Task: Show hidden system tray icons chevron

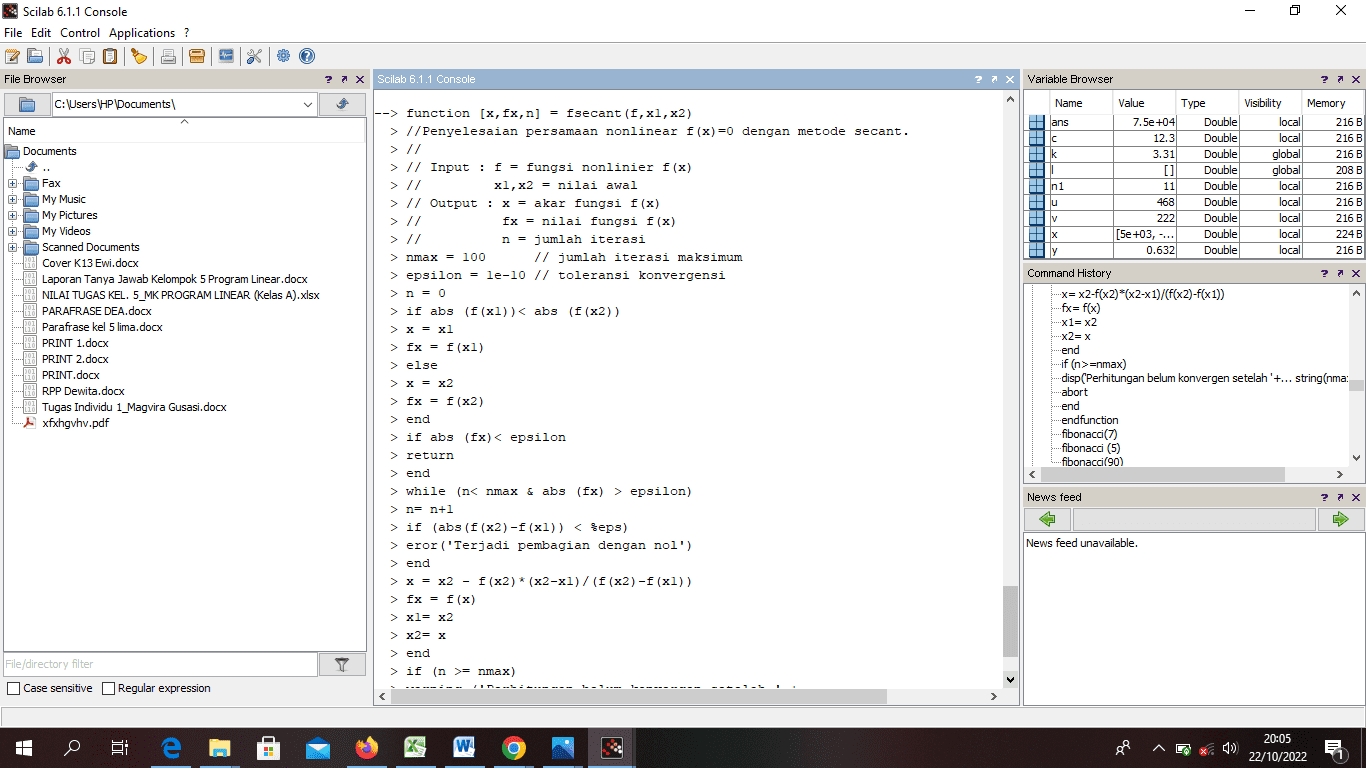Action: (x=1159, y=747)
